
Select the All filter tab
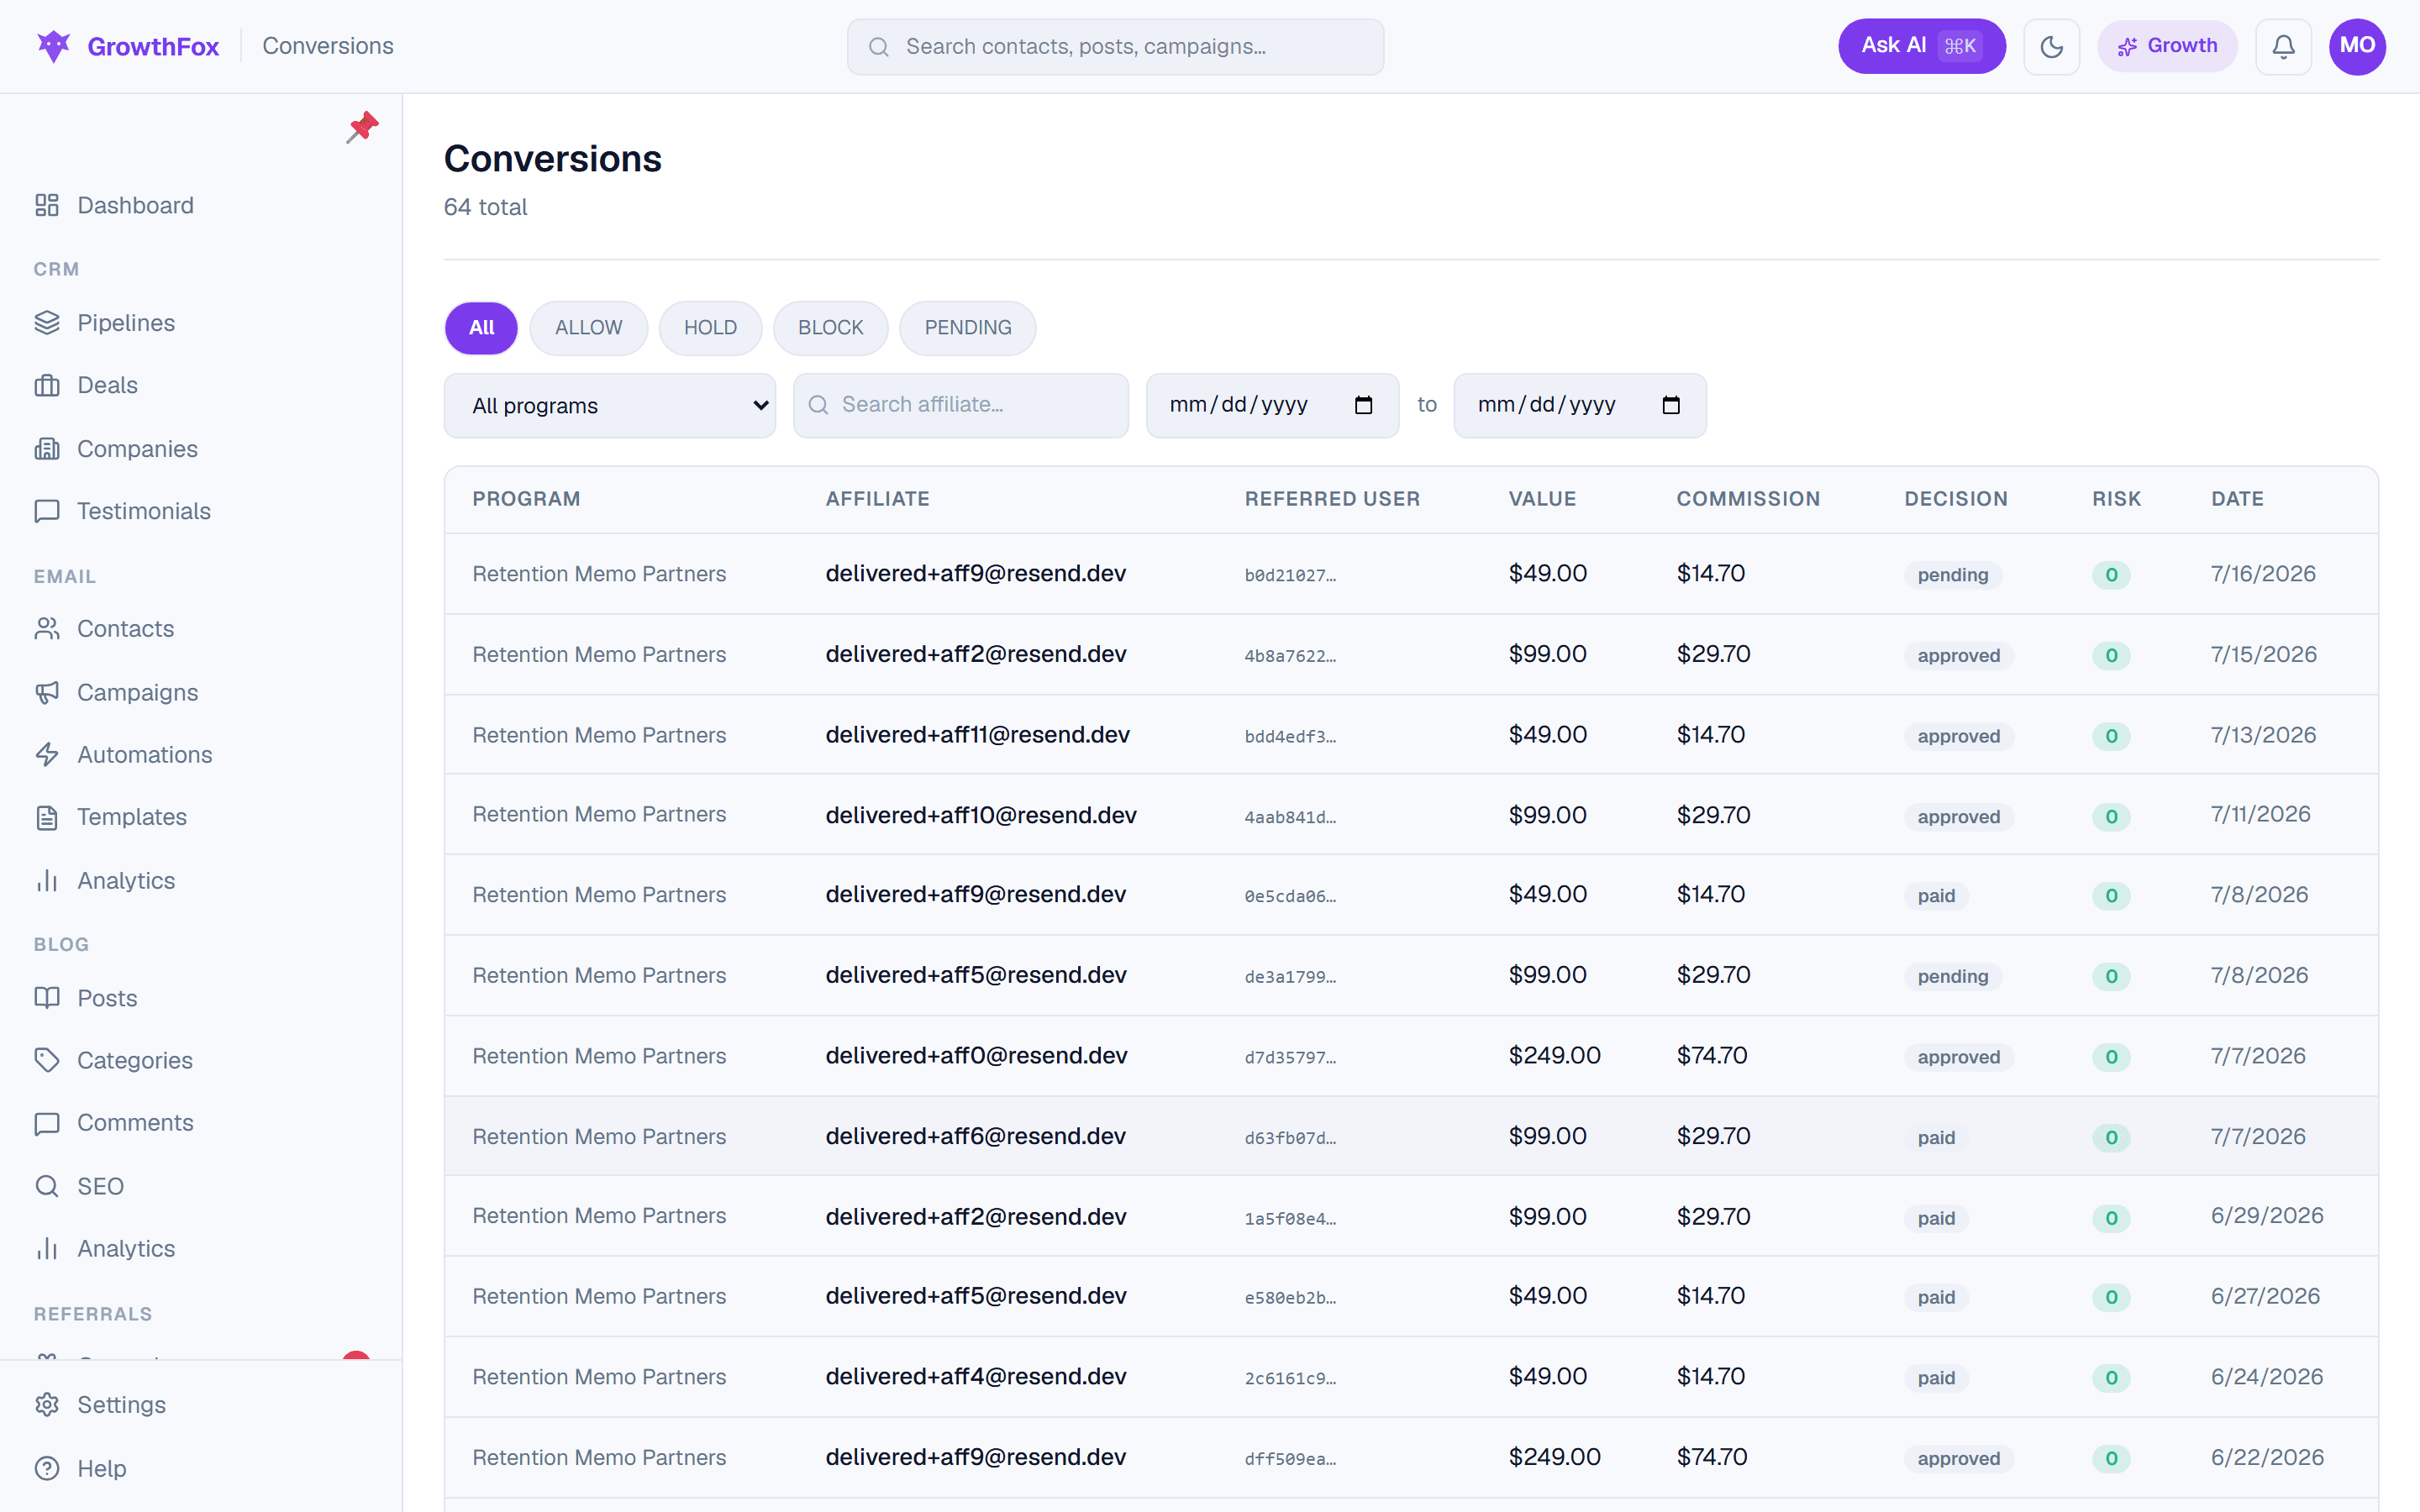(481, 328)
